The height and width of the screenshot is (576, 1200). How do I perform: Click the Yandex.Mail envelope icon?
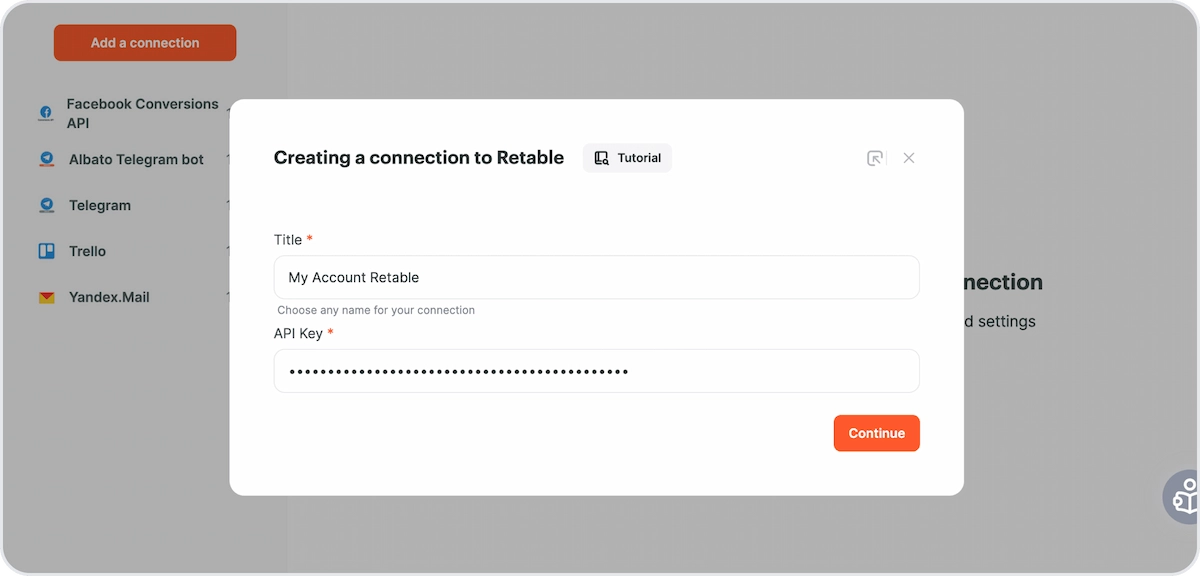pyautogui.click(x=46, y=297)
